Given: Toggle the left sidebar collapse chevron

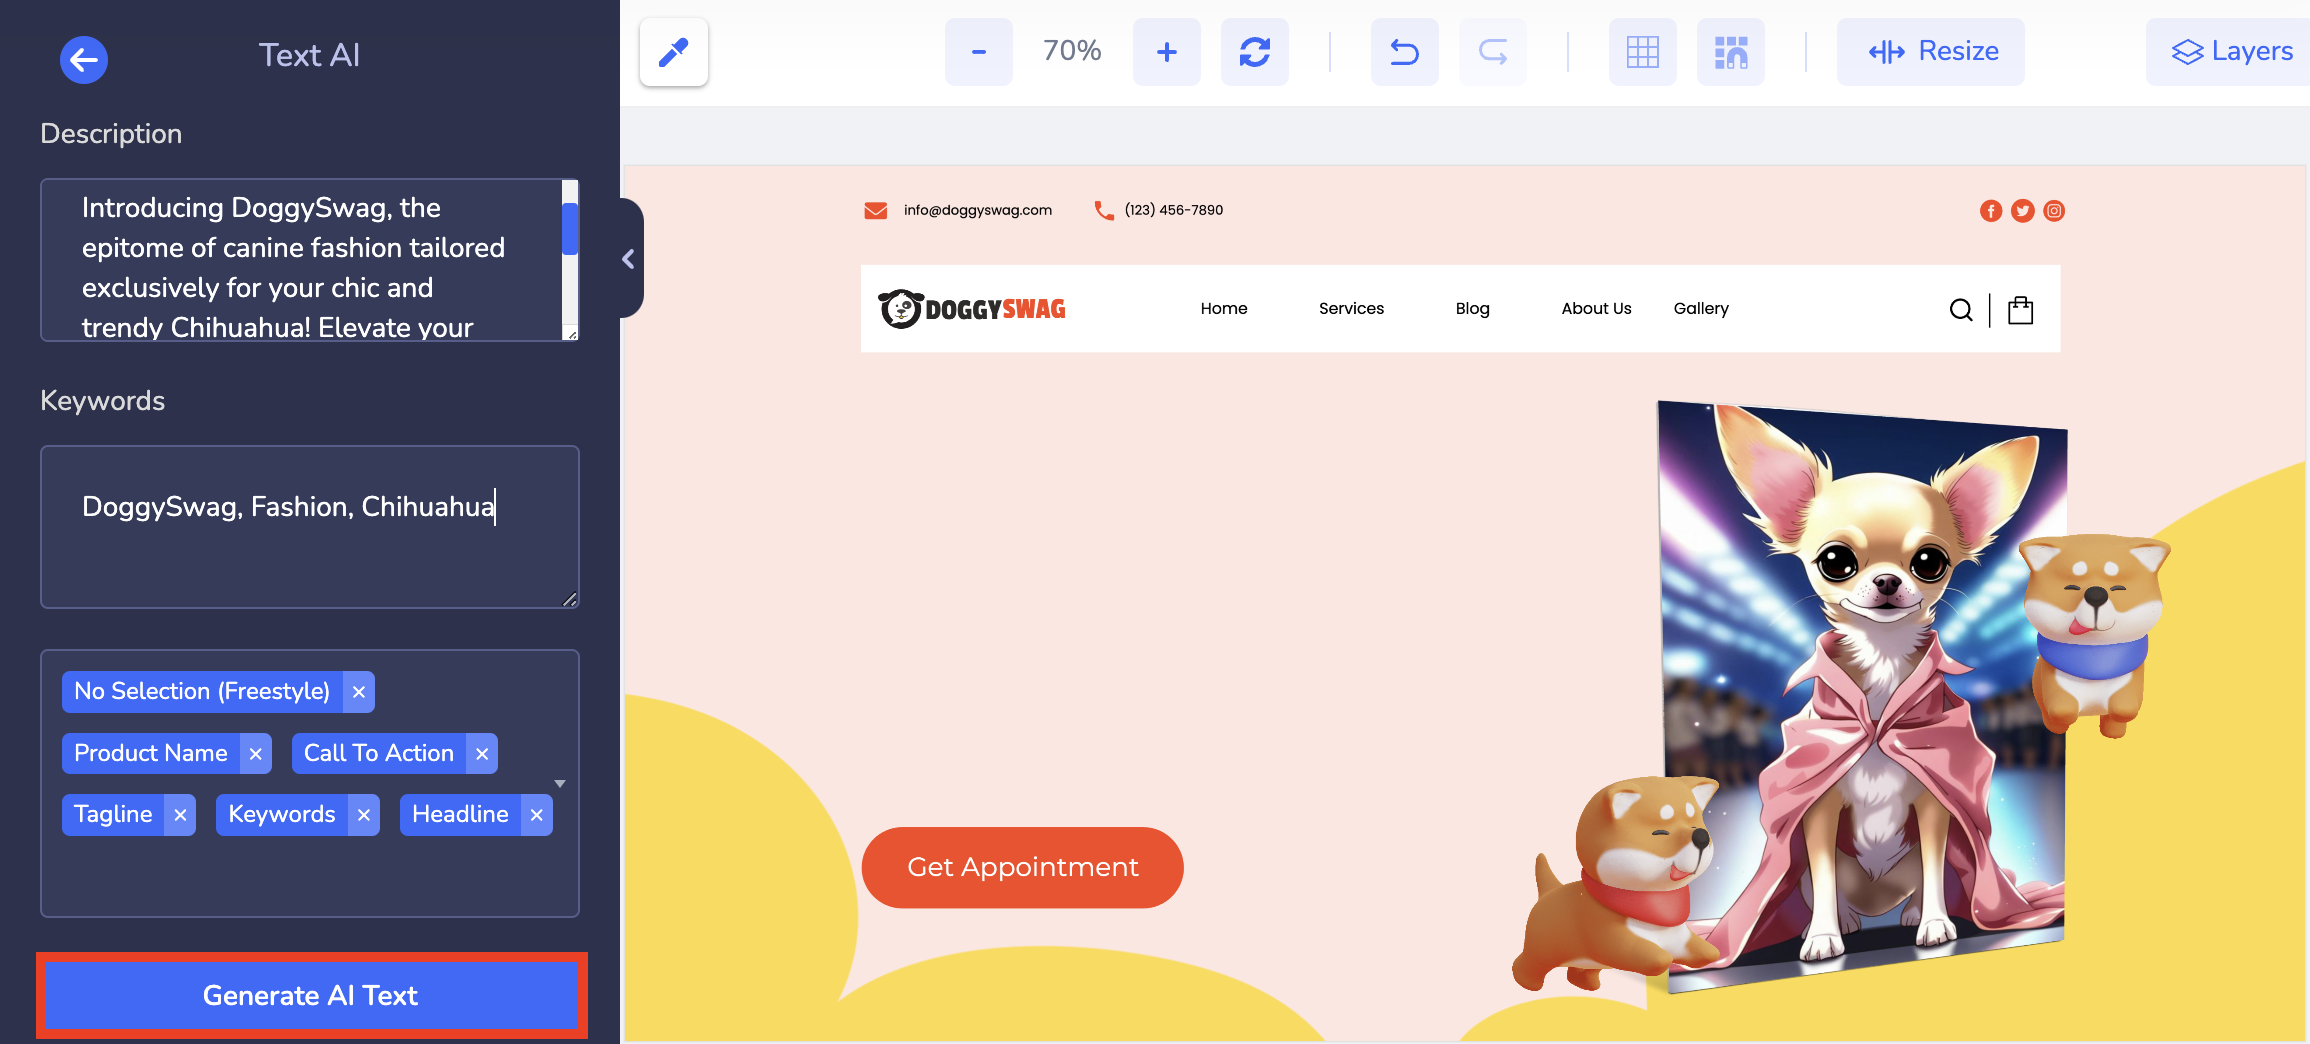Looking at the screenshot, I should pos(628,259).
